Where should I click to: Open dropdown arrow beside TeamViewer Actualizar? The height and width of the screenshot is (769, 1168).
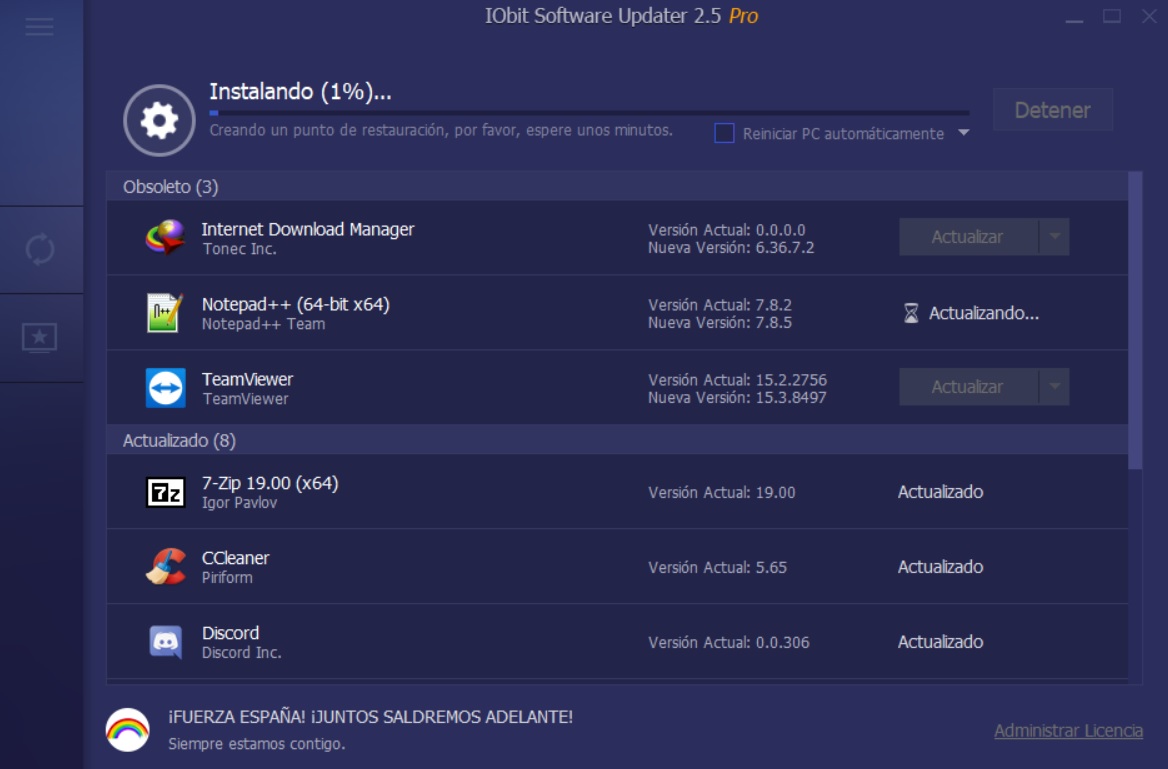click(x=1055, y=387)
